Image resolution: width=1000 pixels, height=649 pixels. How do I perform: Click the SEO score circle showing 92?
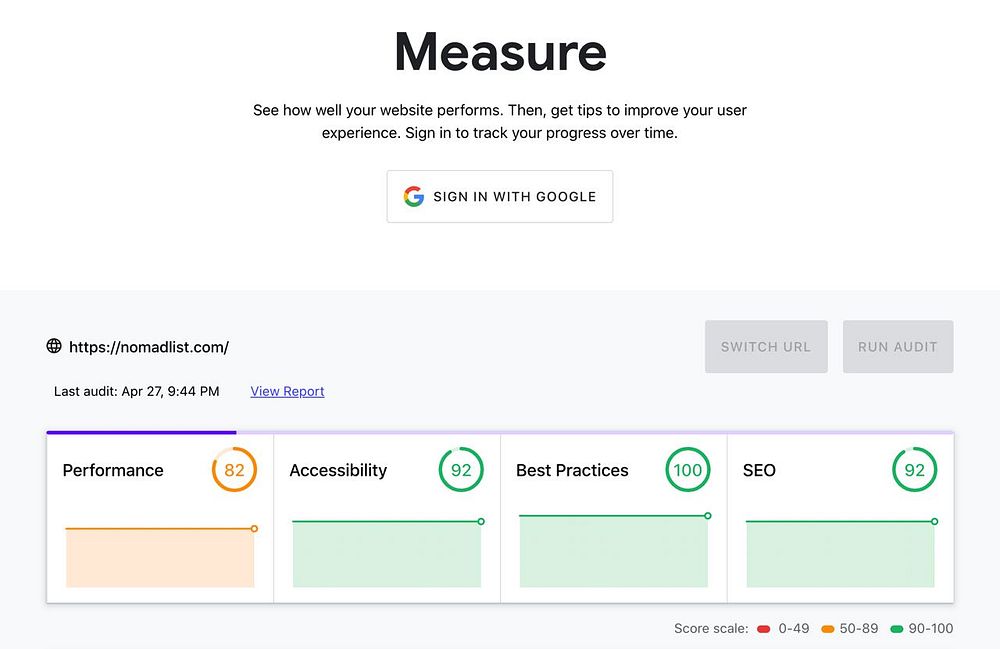point(914,470)
